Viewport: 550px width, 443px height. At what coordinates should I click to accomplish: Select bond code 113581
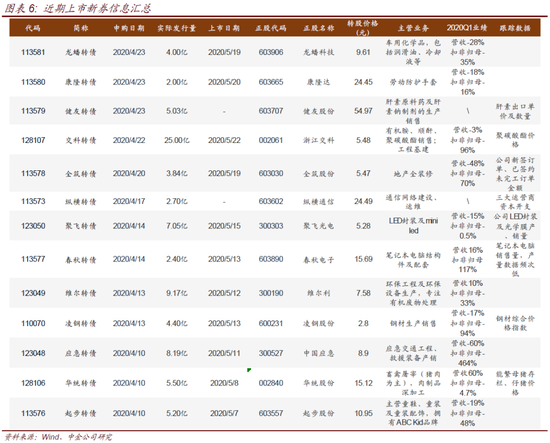click(33, 52)
